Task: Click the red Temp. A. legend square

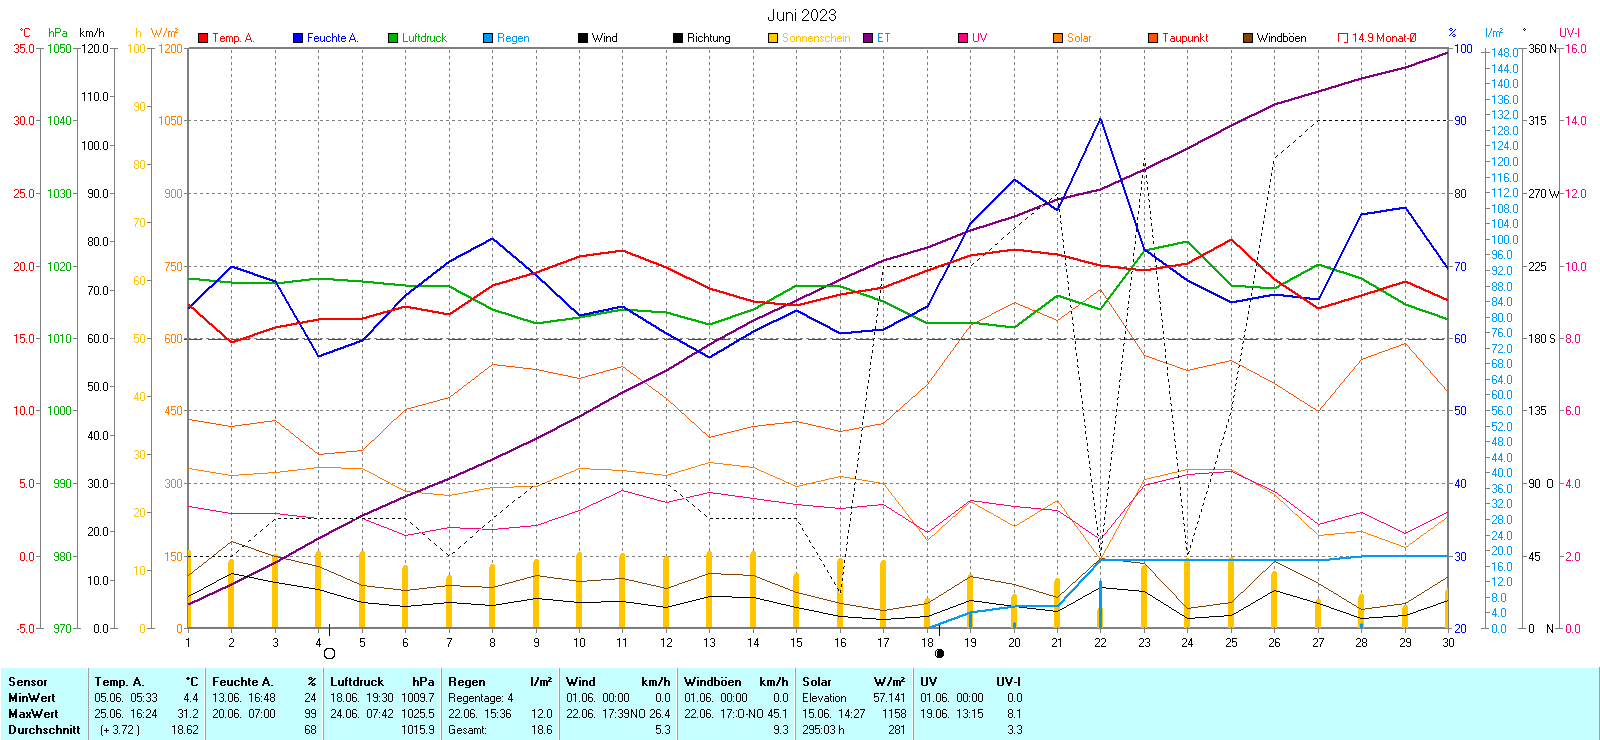Action: pyautogui.click(x=204, y=38)
